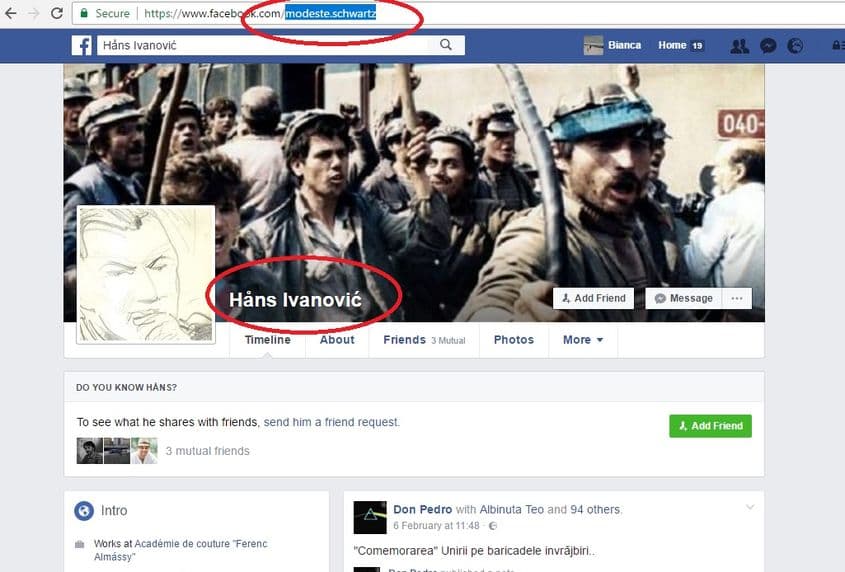Open Bianca's profile from the top bar

pos(624,45)
